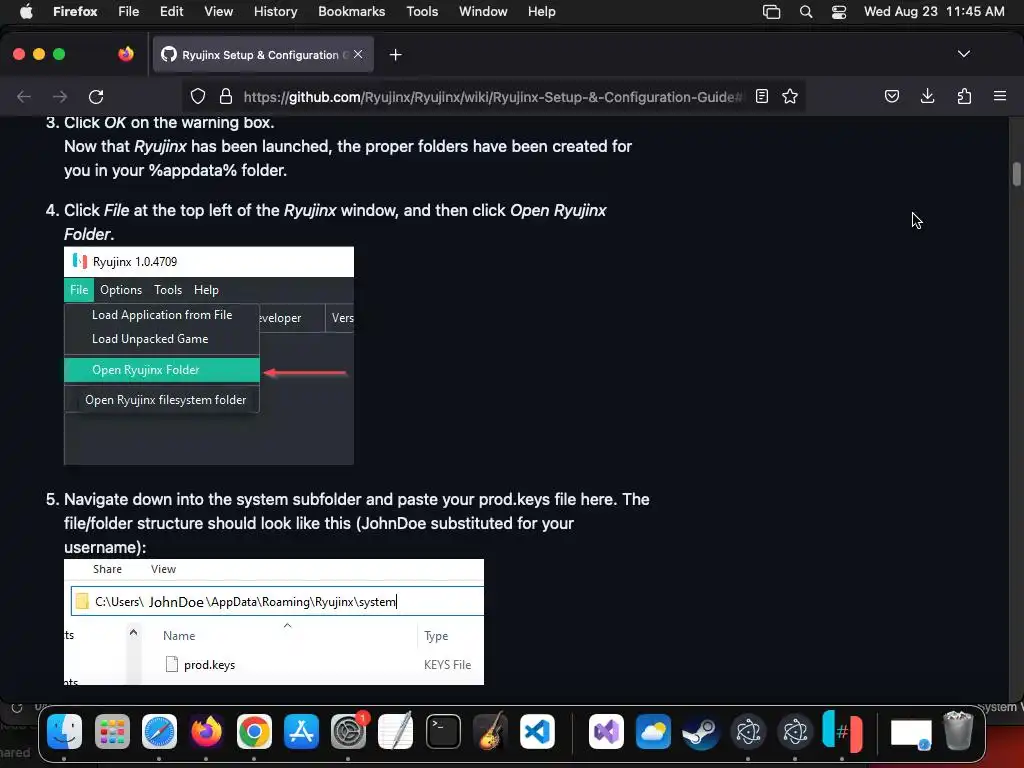Click the tracking protection shield icon
The height and width of the screenshot is (768, 1024).
[198, 97]
